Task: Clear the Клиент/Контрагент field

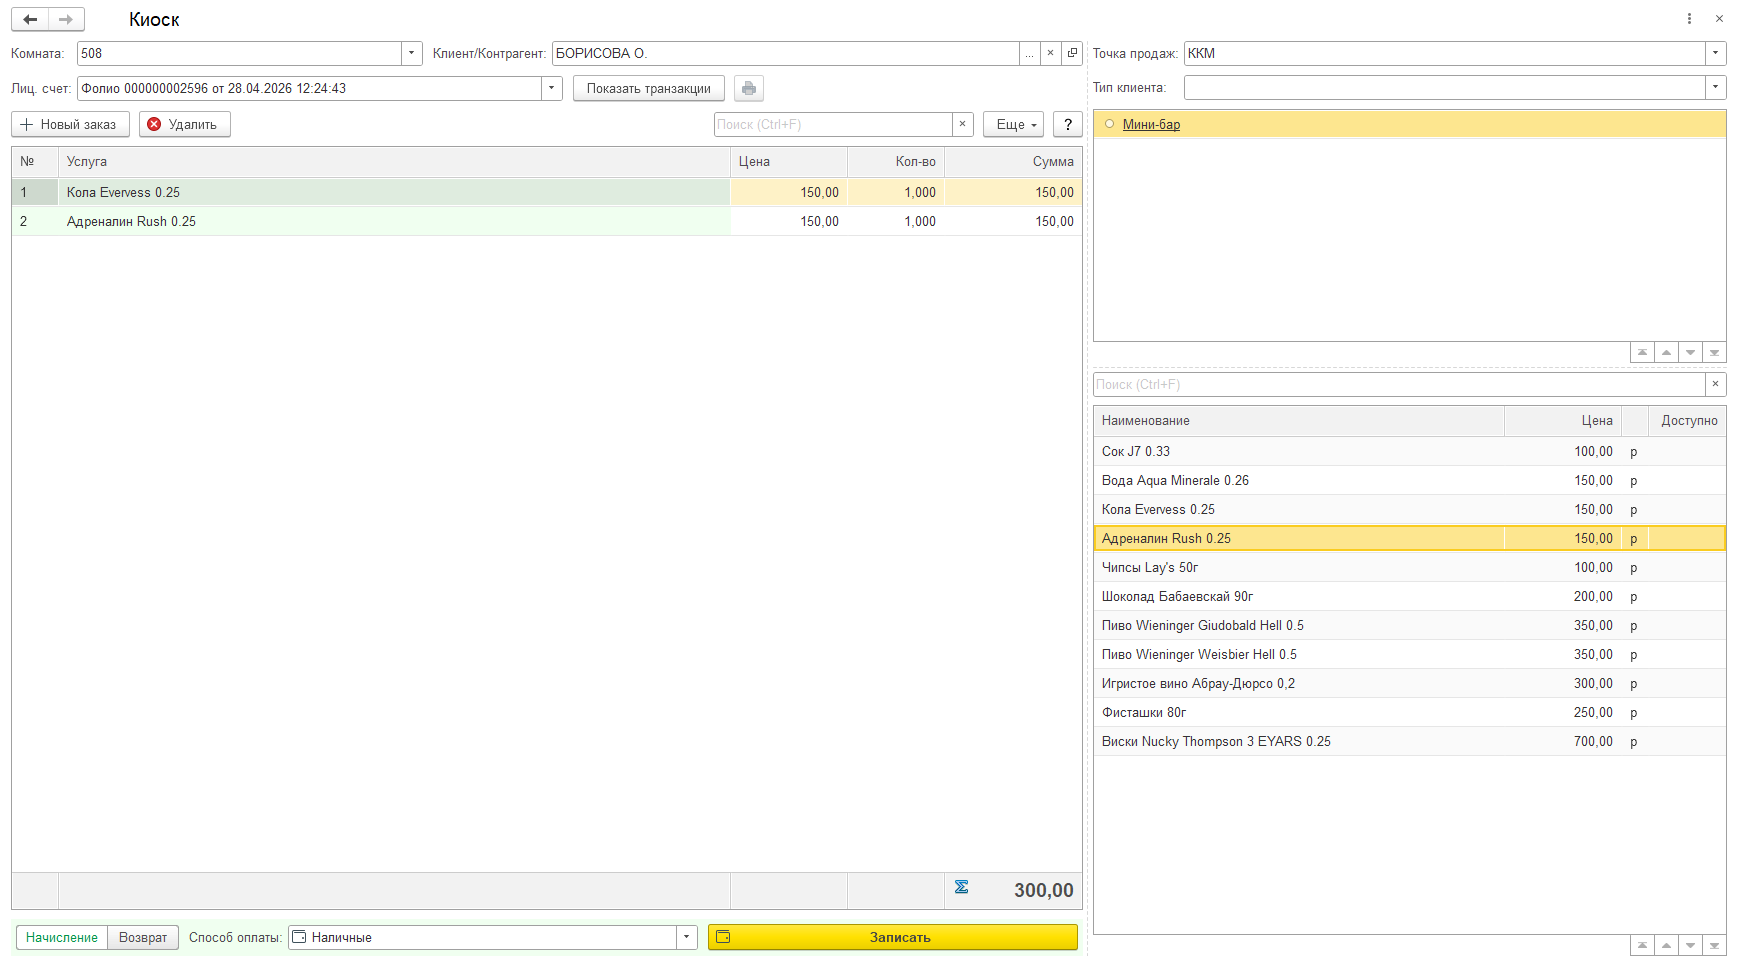Action: coord(1050,53)
